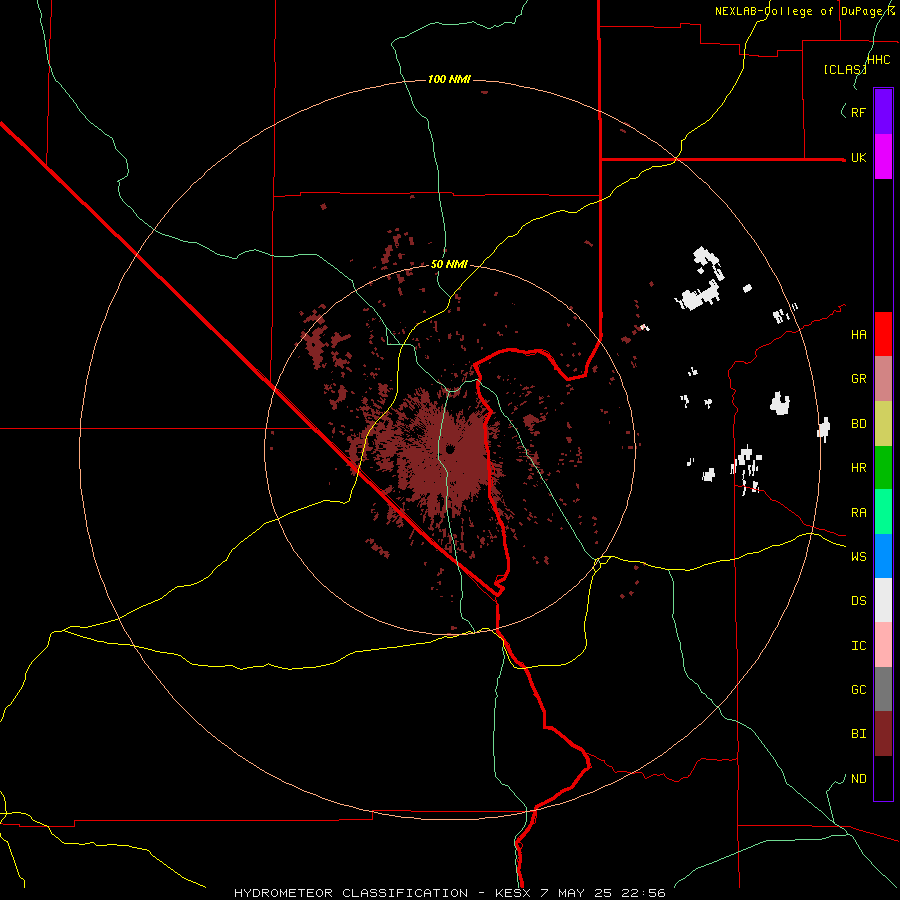Click the GR legend label text
Screen dimensions: 900x900
click(858, 379)
